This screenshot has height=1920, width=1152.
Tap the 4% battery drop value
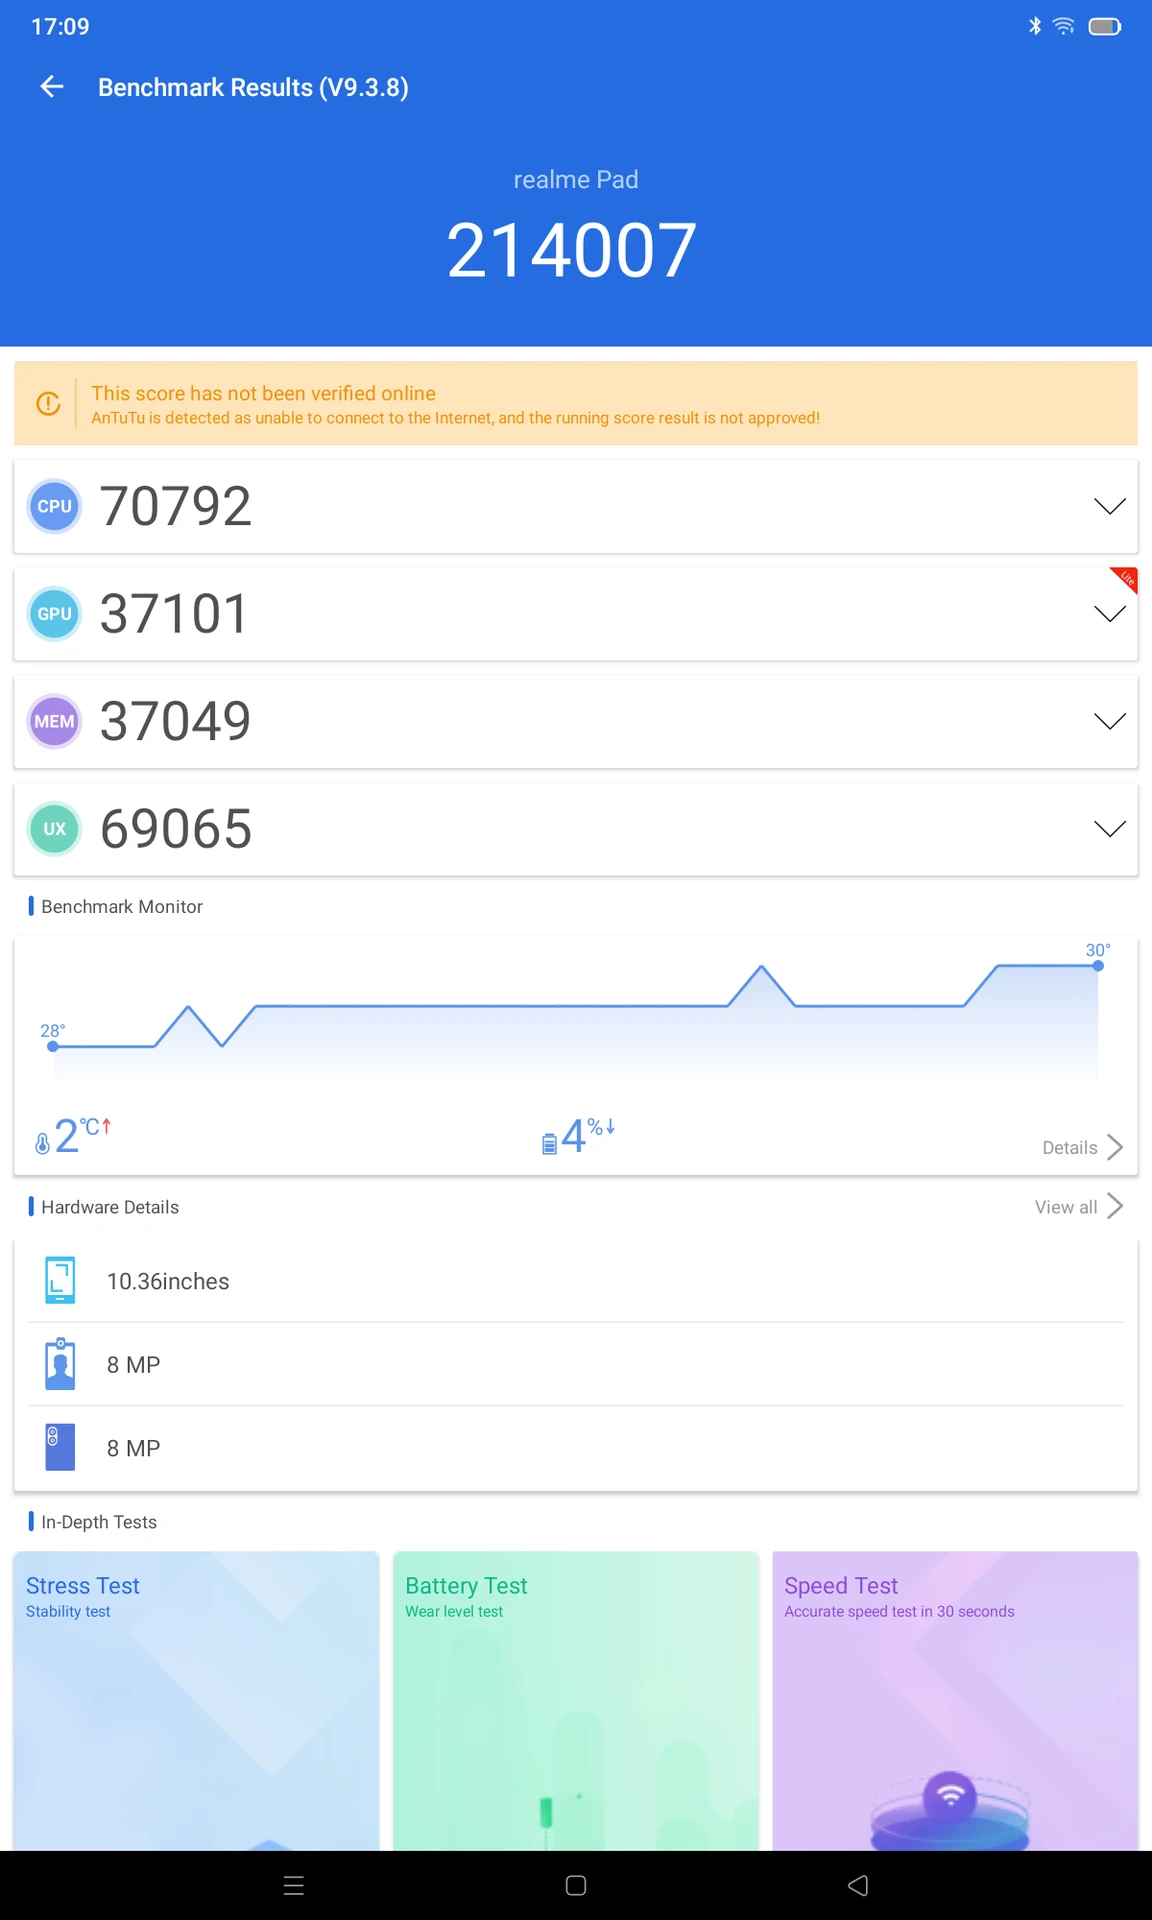[x=588, y=1135]
